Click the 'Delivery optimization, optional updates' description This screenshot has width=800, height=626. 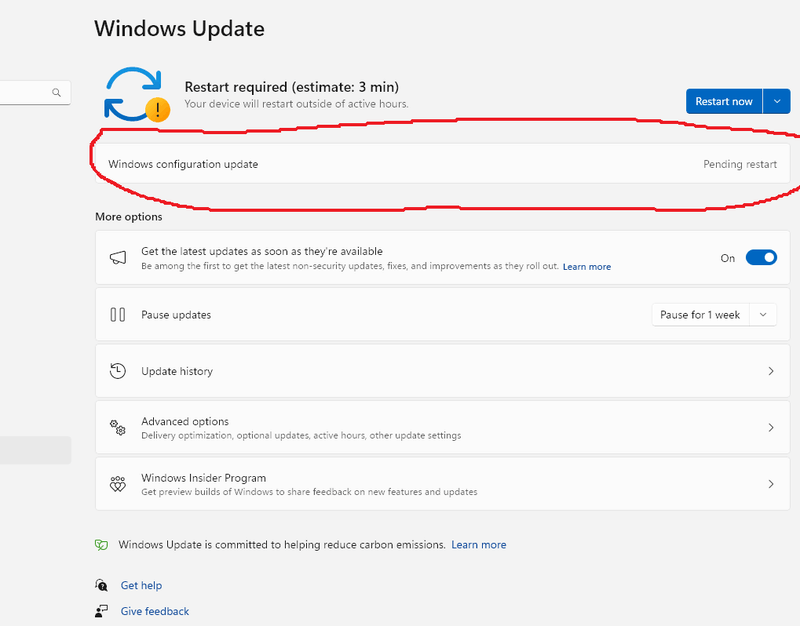point(301,436)
